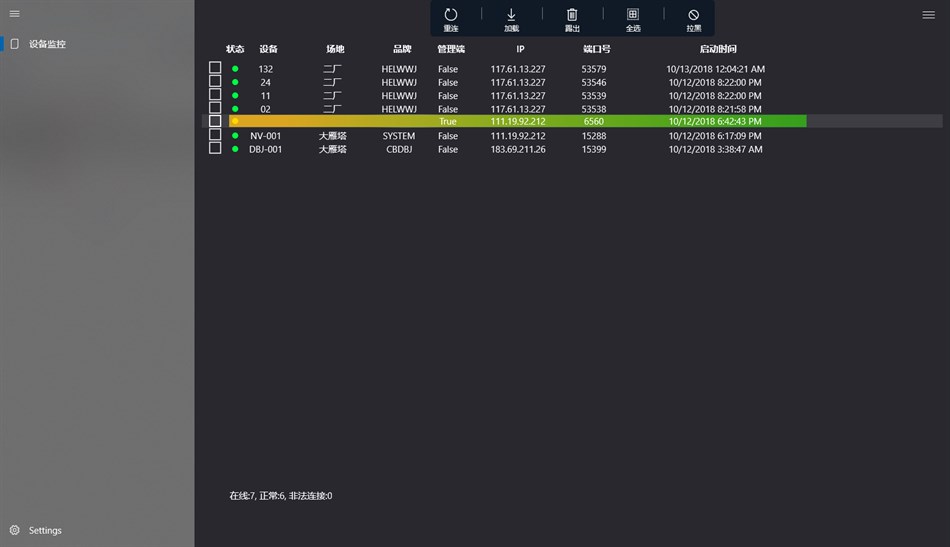950x547 pixels.
Task: Click the 场地 column header
Action: [335, 49]
